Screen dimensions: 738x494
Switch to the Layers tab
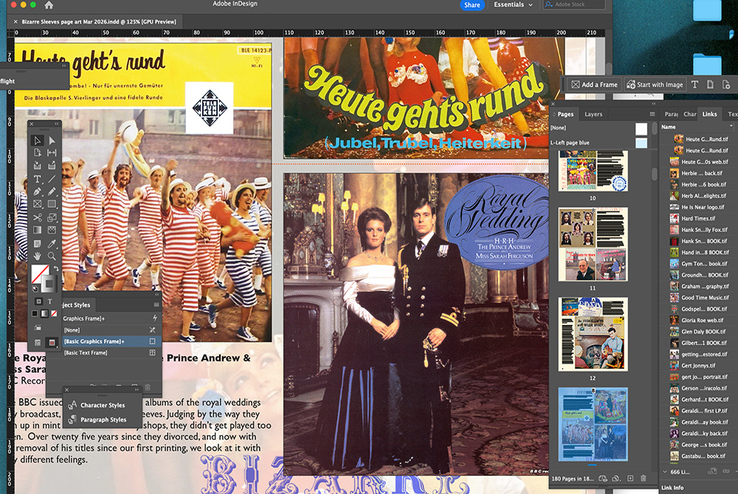[x=593, y=114]
